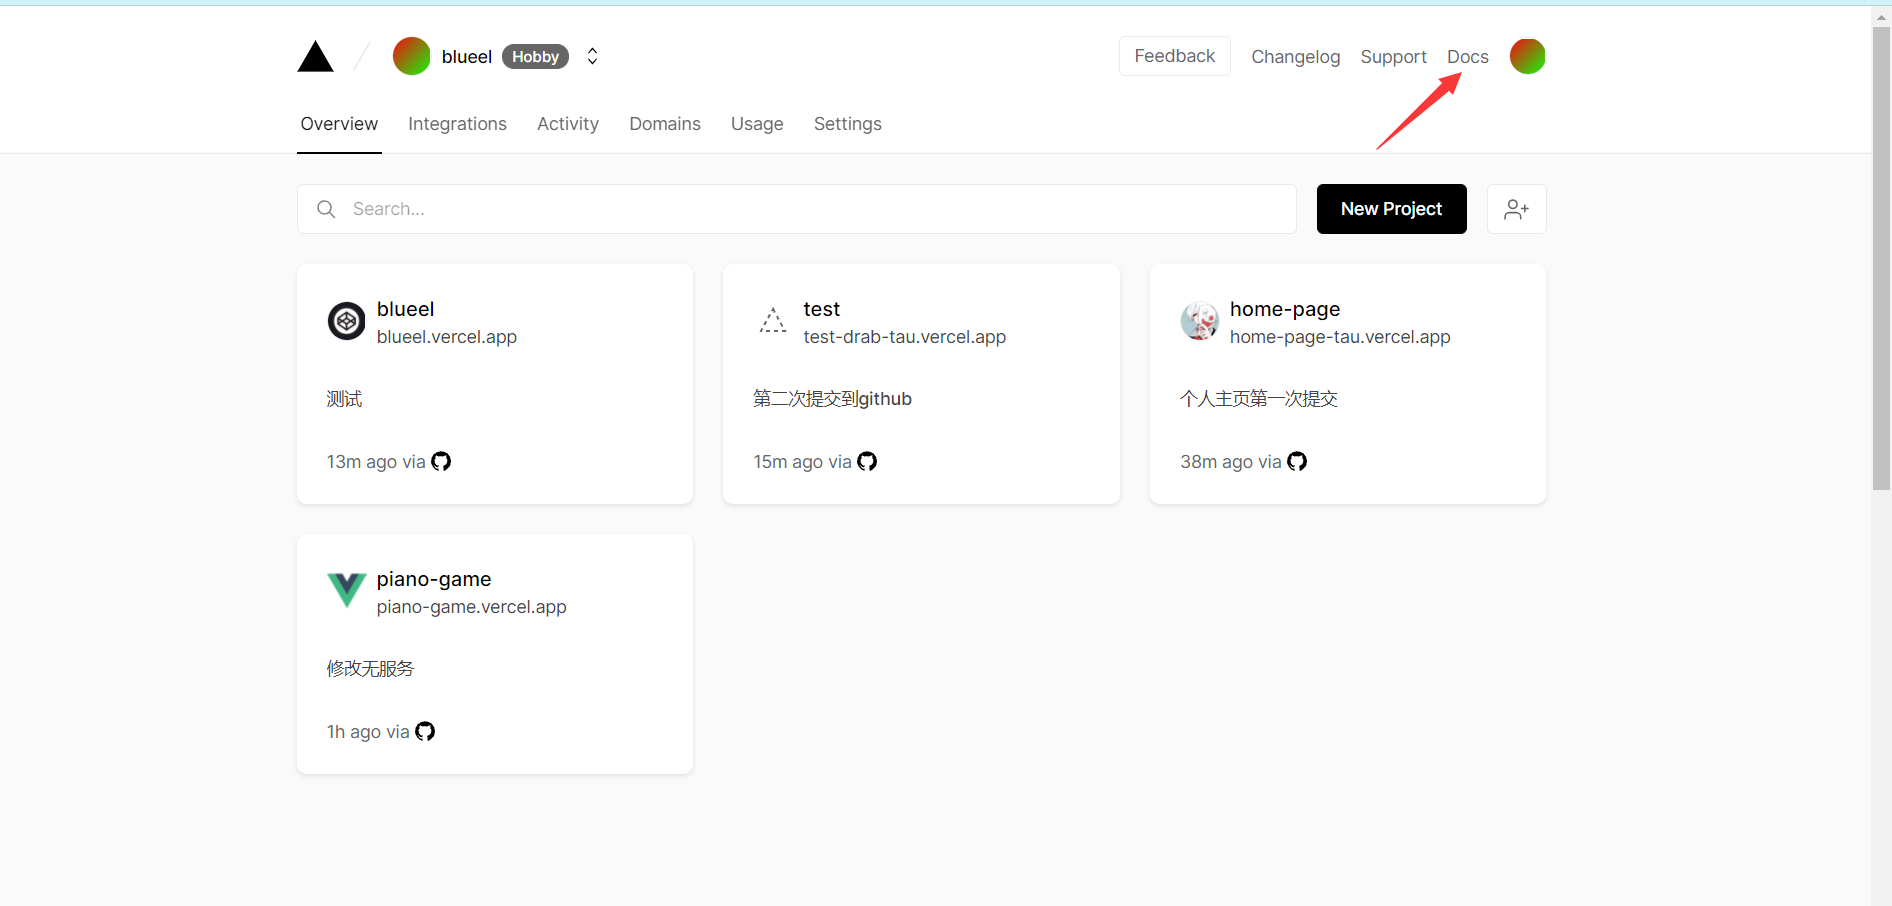1892x906 pixels.
Task: Open the Support link
Action: click(x=1393, y=57)
